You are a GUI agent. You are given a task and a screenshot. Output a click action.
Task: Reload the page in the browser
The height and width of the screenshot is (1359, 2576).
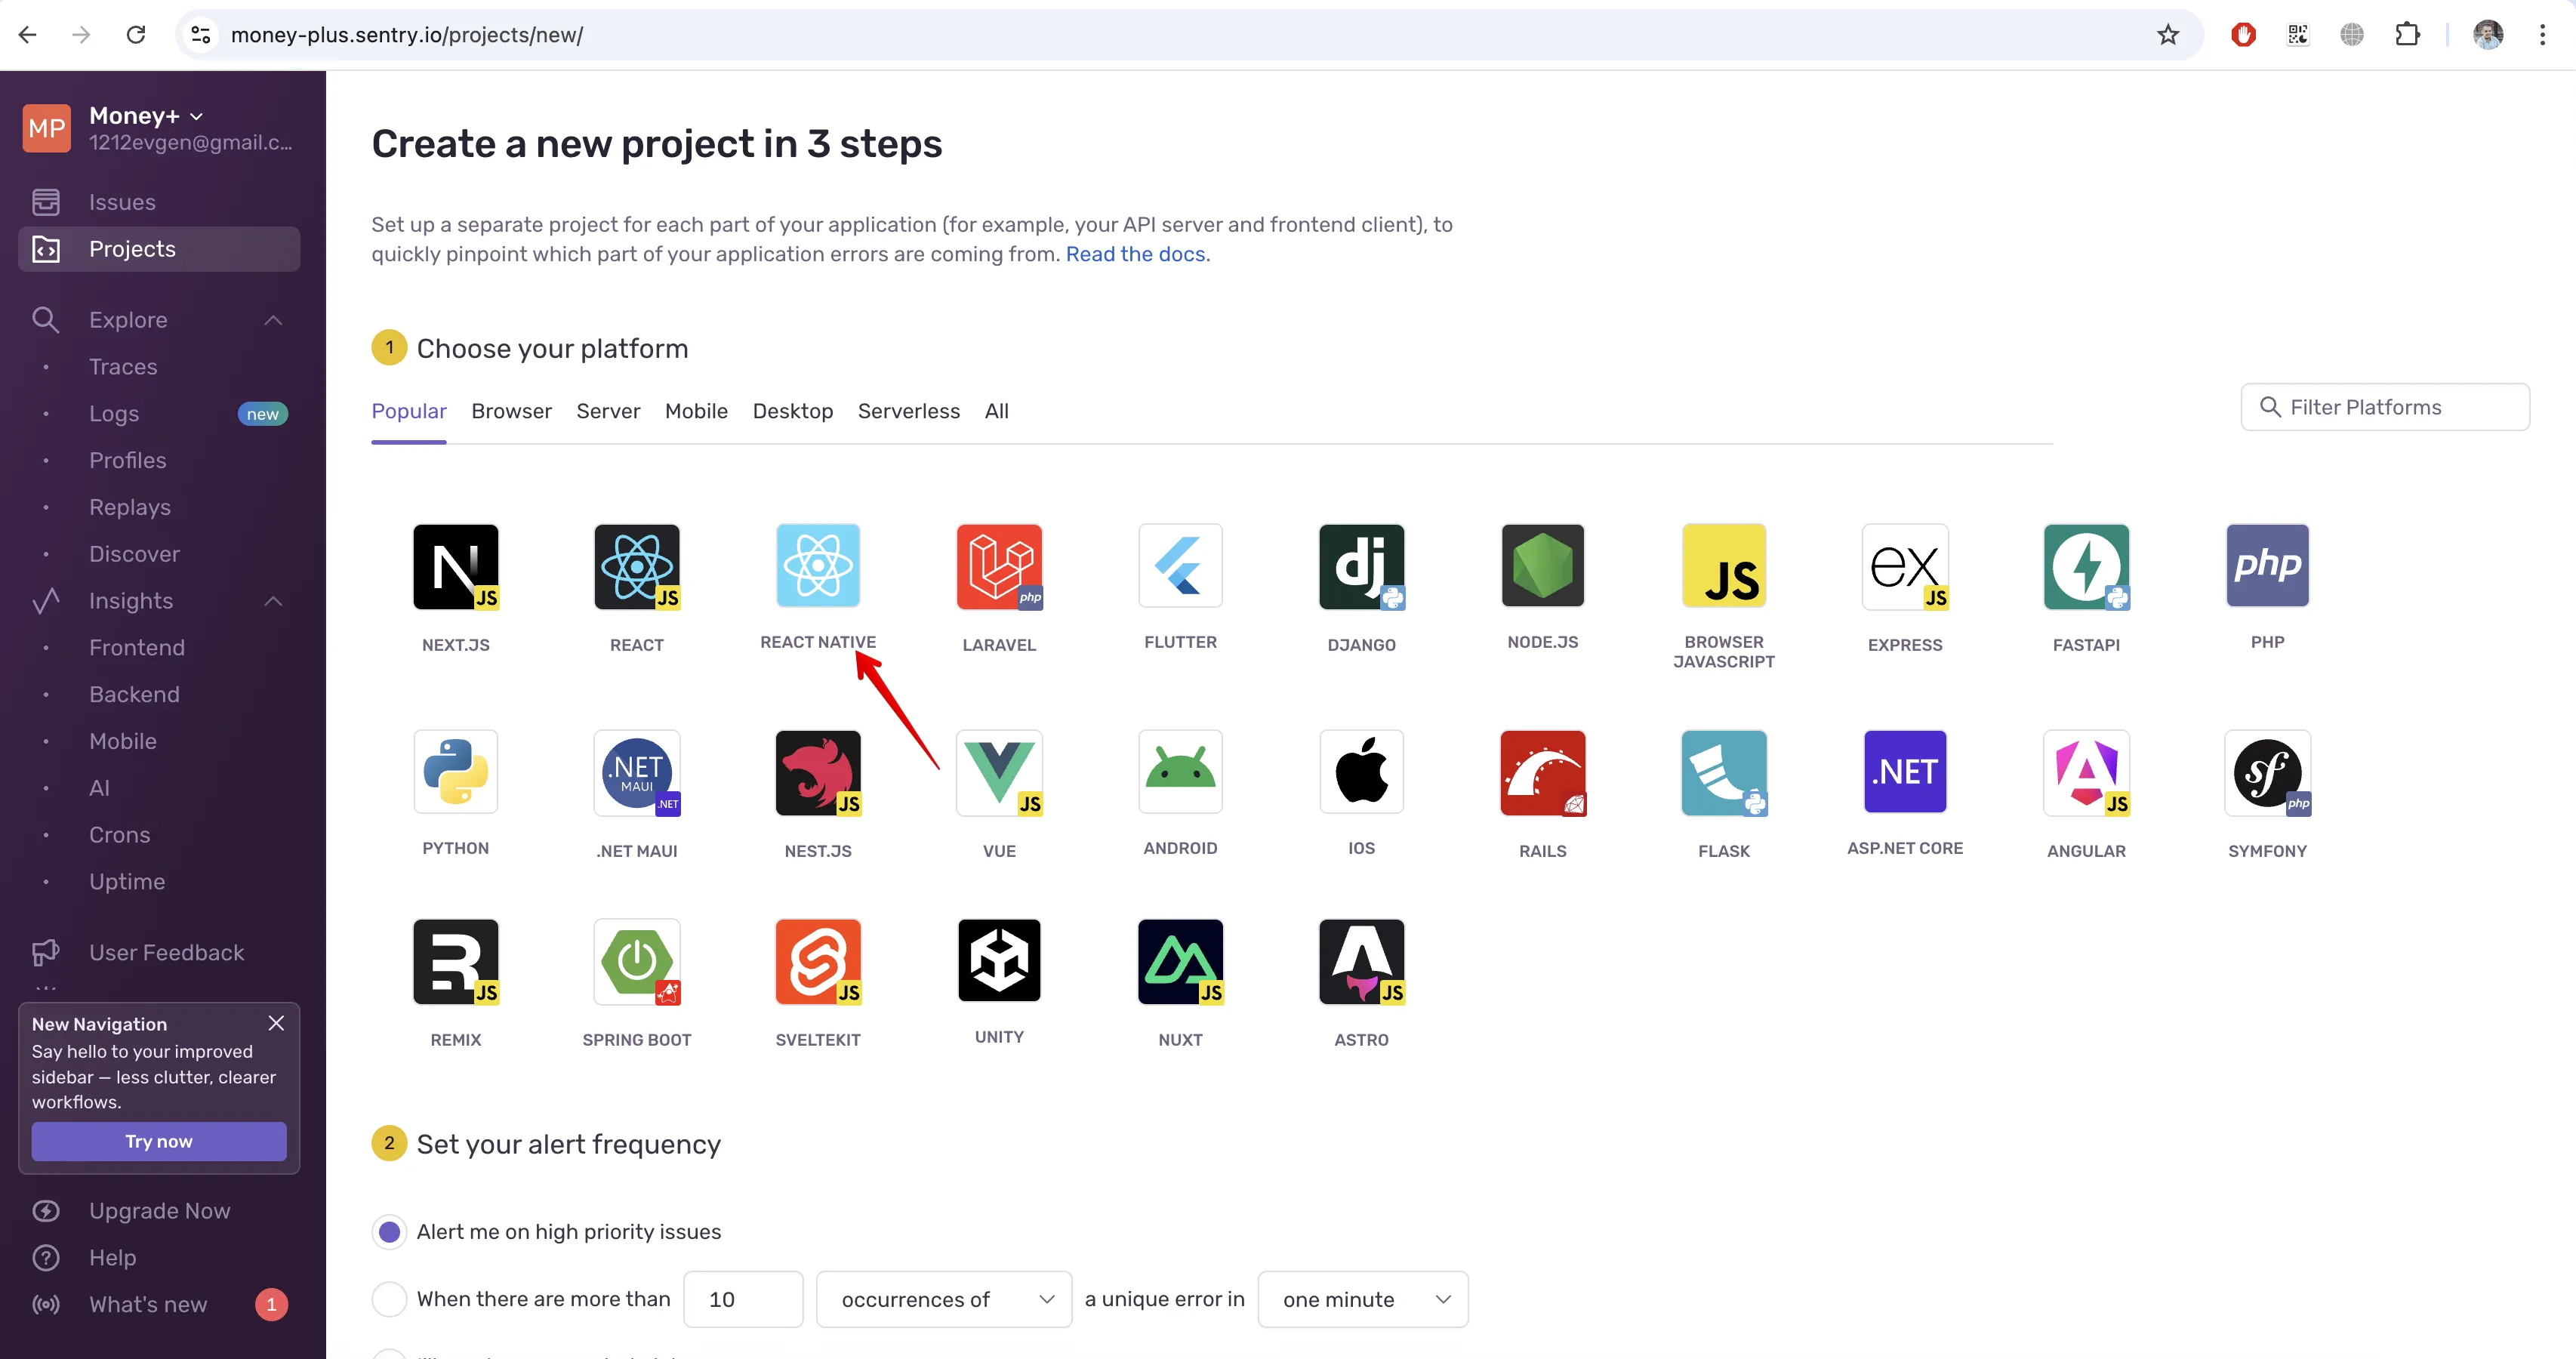(x=136, y=35)
